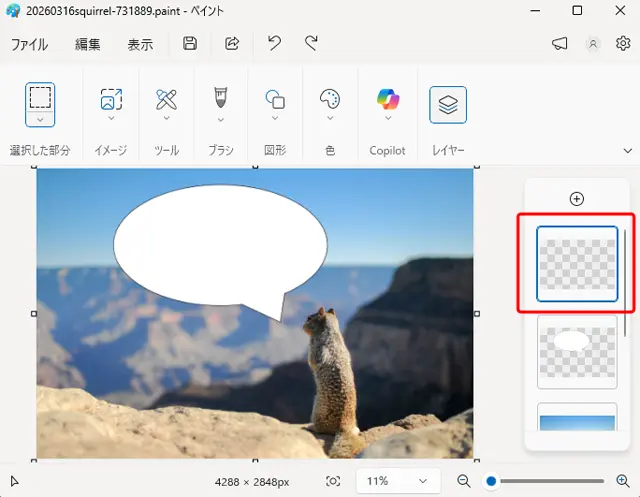Expand the selection tool dropdown
The image size is (640, 497).
coord(40,120)
